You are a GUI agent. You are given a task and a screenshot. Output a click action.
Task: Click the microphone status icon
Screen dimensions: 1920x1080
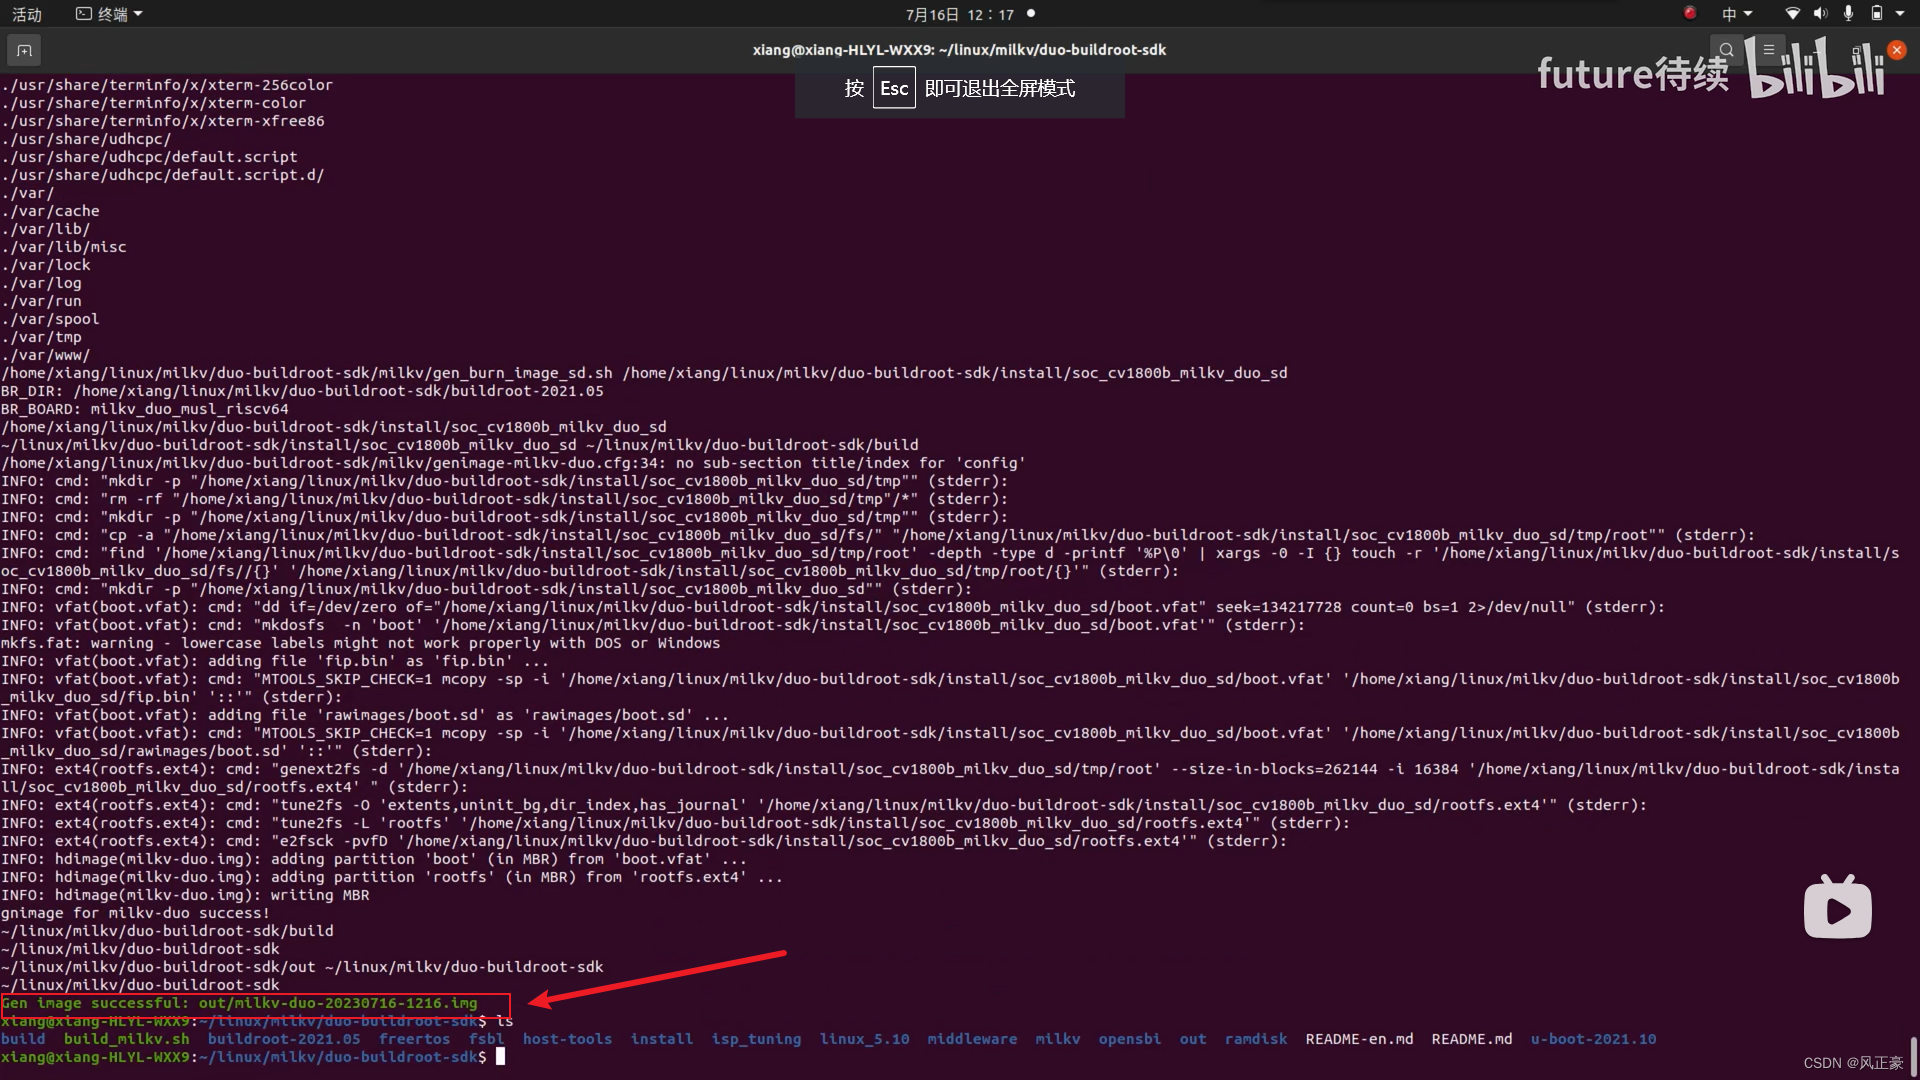tap(1848, 13)
